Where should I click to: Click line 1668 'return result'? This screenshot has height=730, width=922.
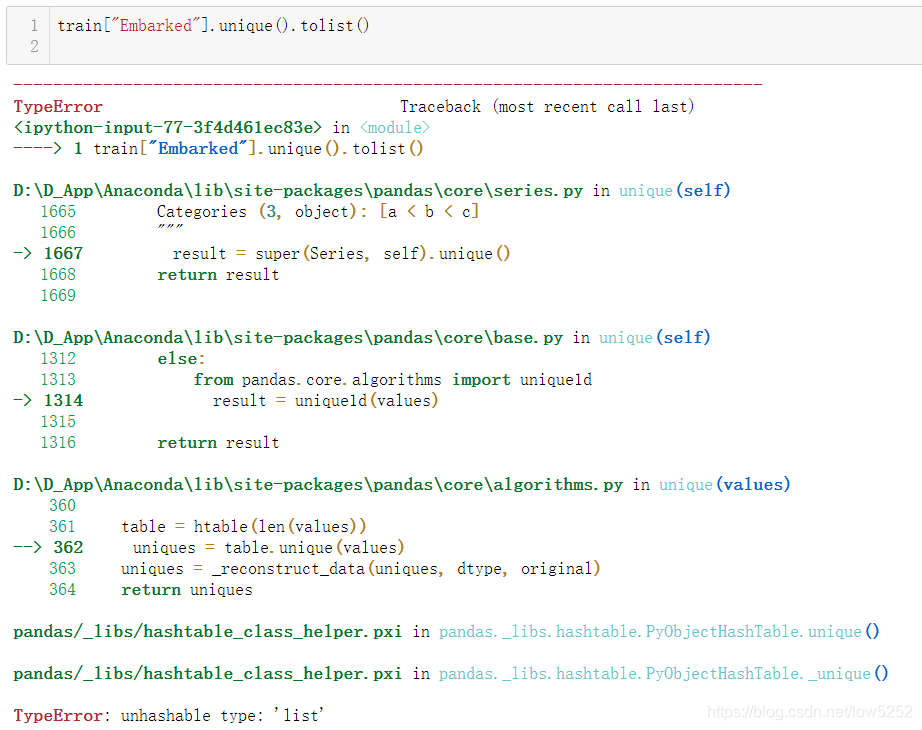218,275
